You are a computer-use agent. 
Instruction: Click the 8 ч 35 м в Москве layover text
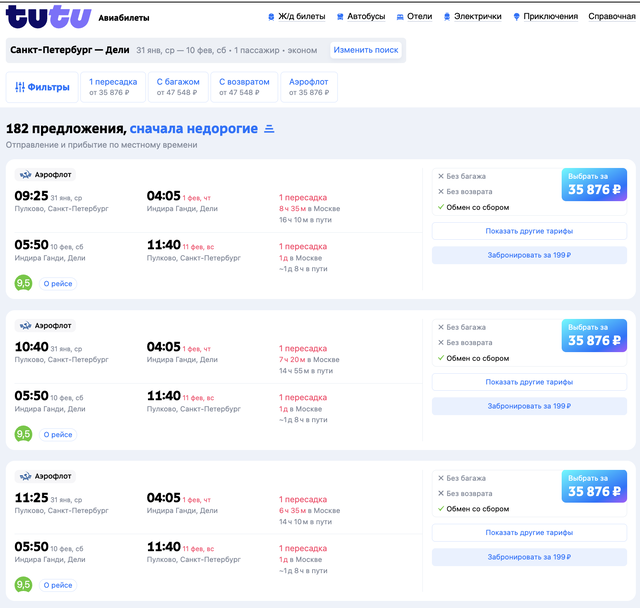click(309, 209)
